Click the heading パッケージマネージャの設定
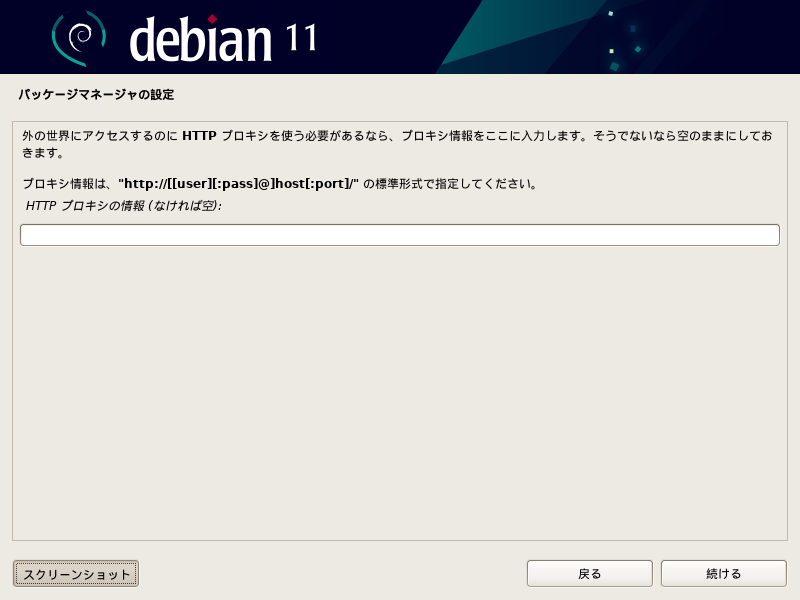Screen dimensions: 800x600 (x=96, y=94)
